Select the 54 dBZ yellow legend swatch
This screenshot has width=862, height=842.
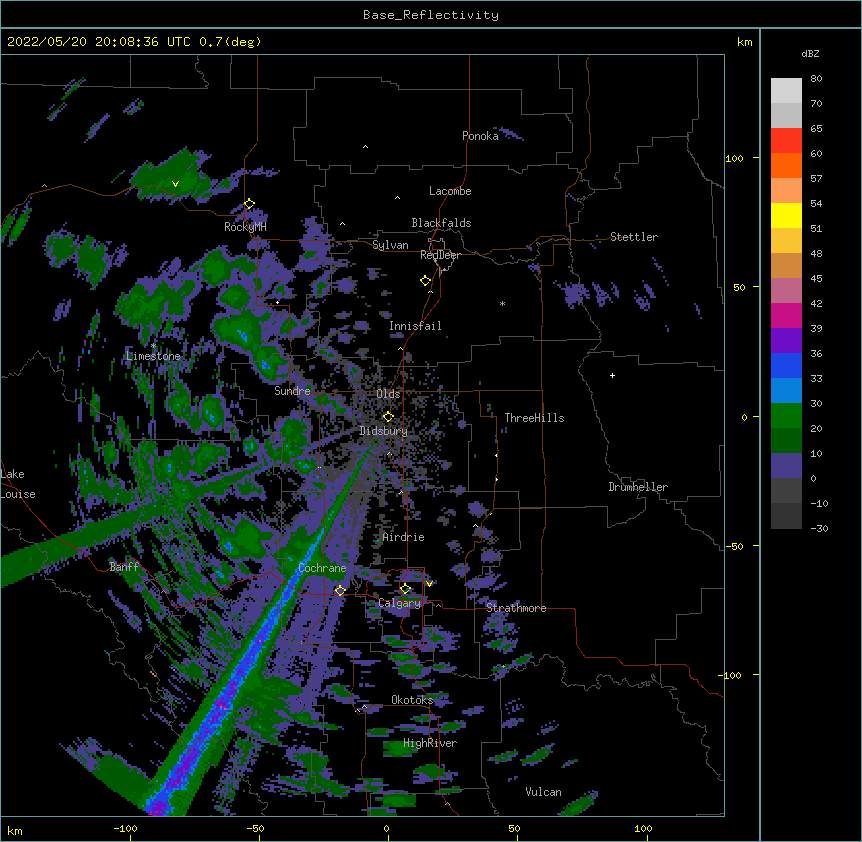(x=786, y=215)
